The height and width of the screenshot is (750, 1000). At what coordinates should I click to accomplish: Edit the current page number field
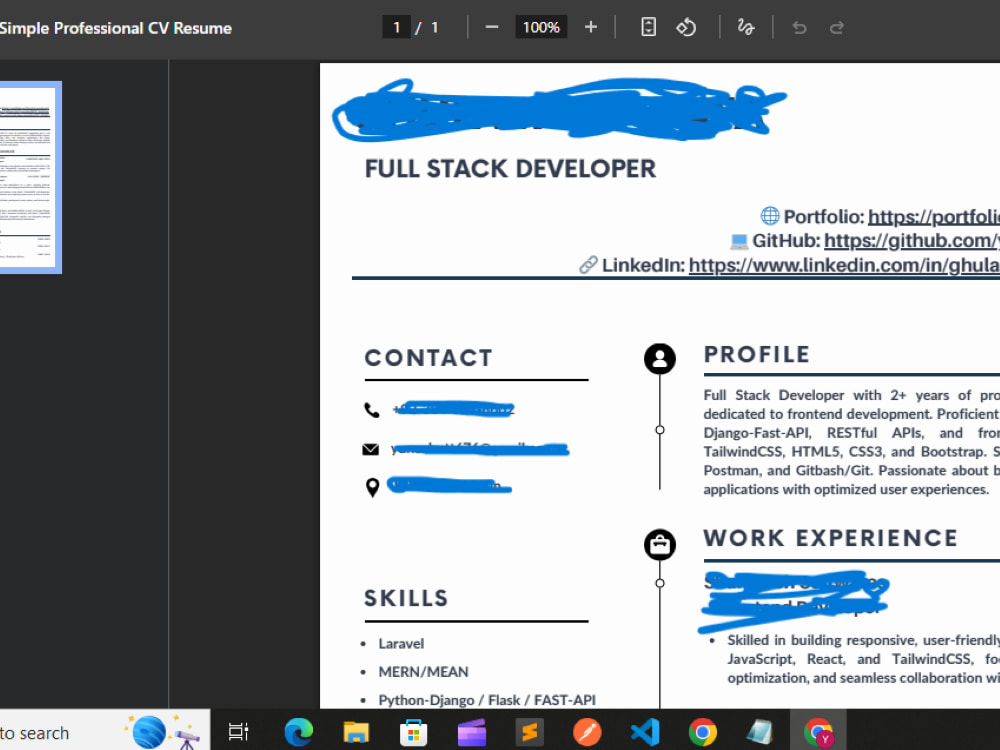[396, 27]
